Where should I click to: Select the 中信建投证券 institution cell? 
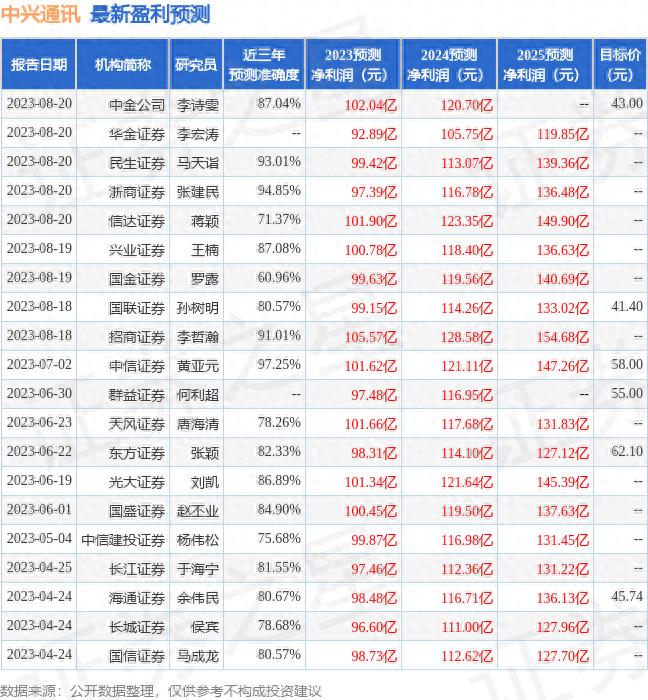123,540
